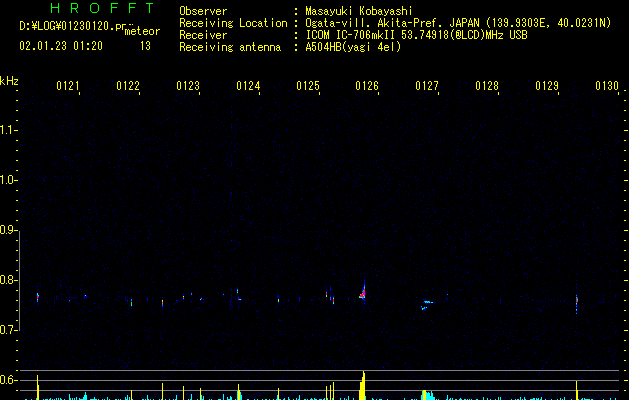Click the 0123 time axis marker
The height and width of the screenshot is (400, 629).
[x=188, y=86]
